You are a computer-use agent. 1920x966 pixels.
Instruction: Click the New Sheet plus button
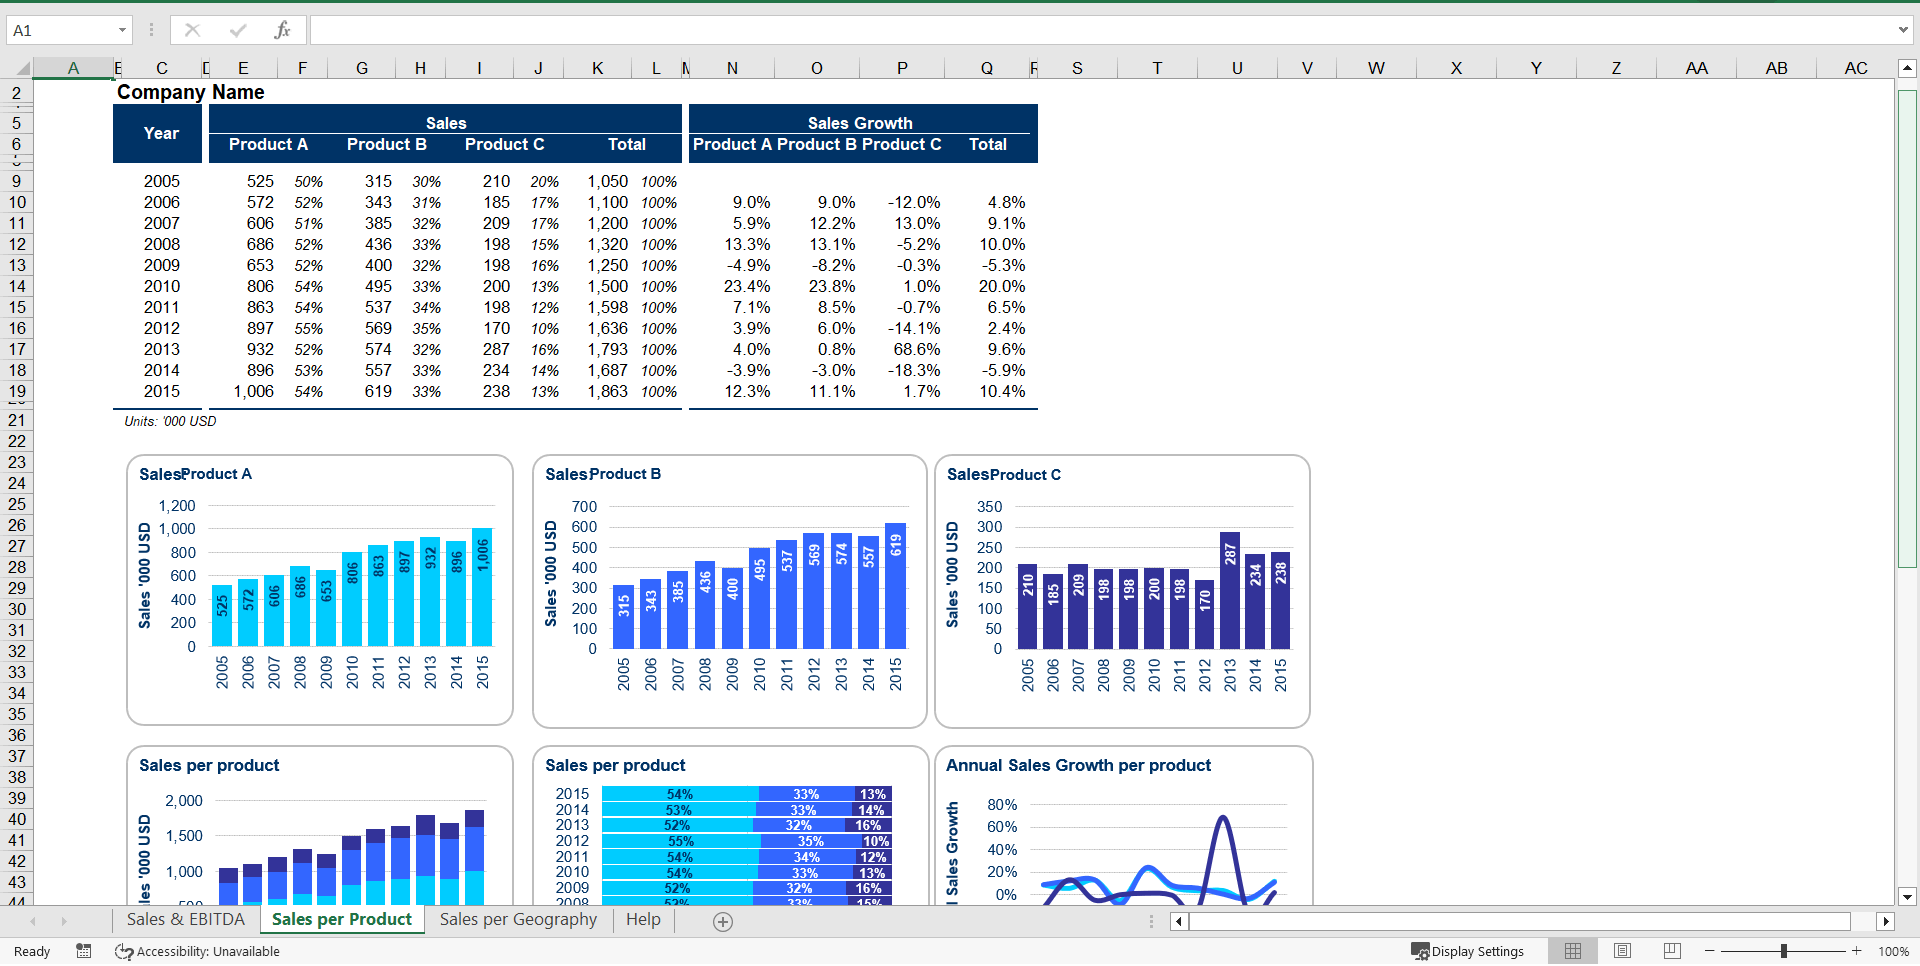(x=723, y=921)
